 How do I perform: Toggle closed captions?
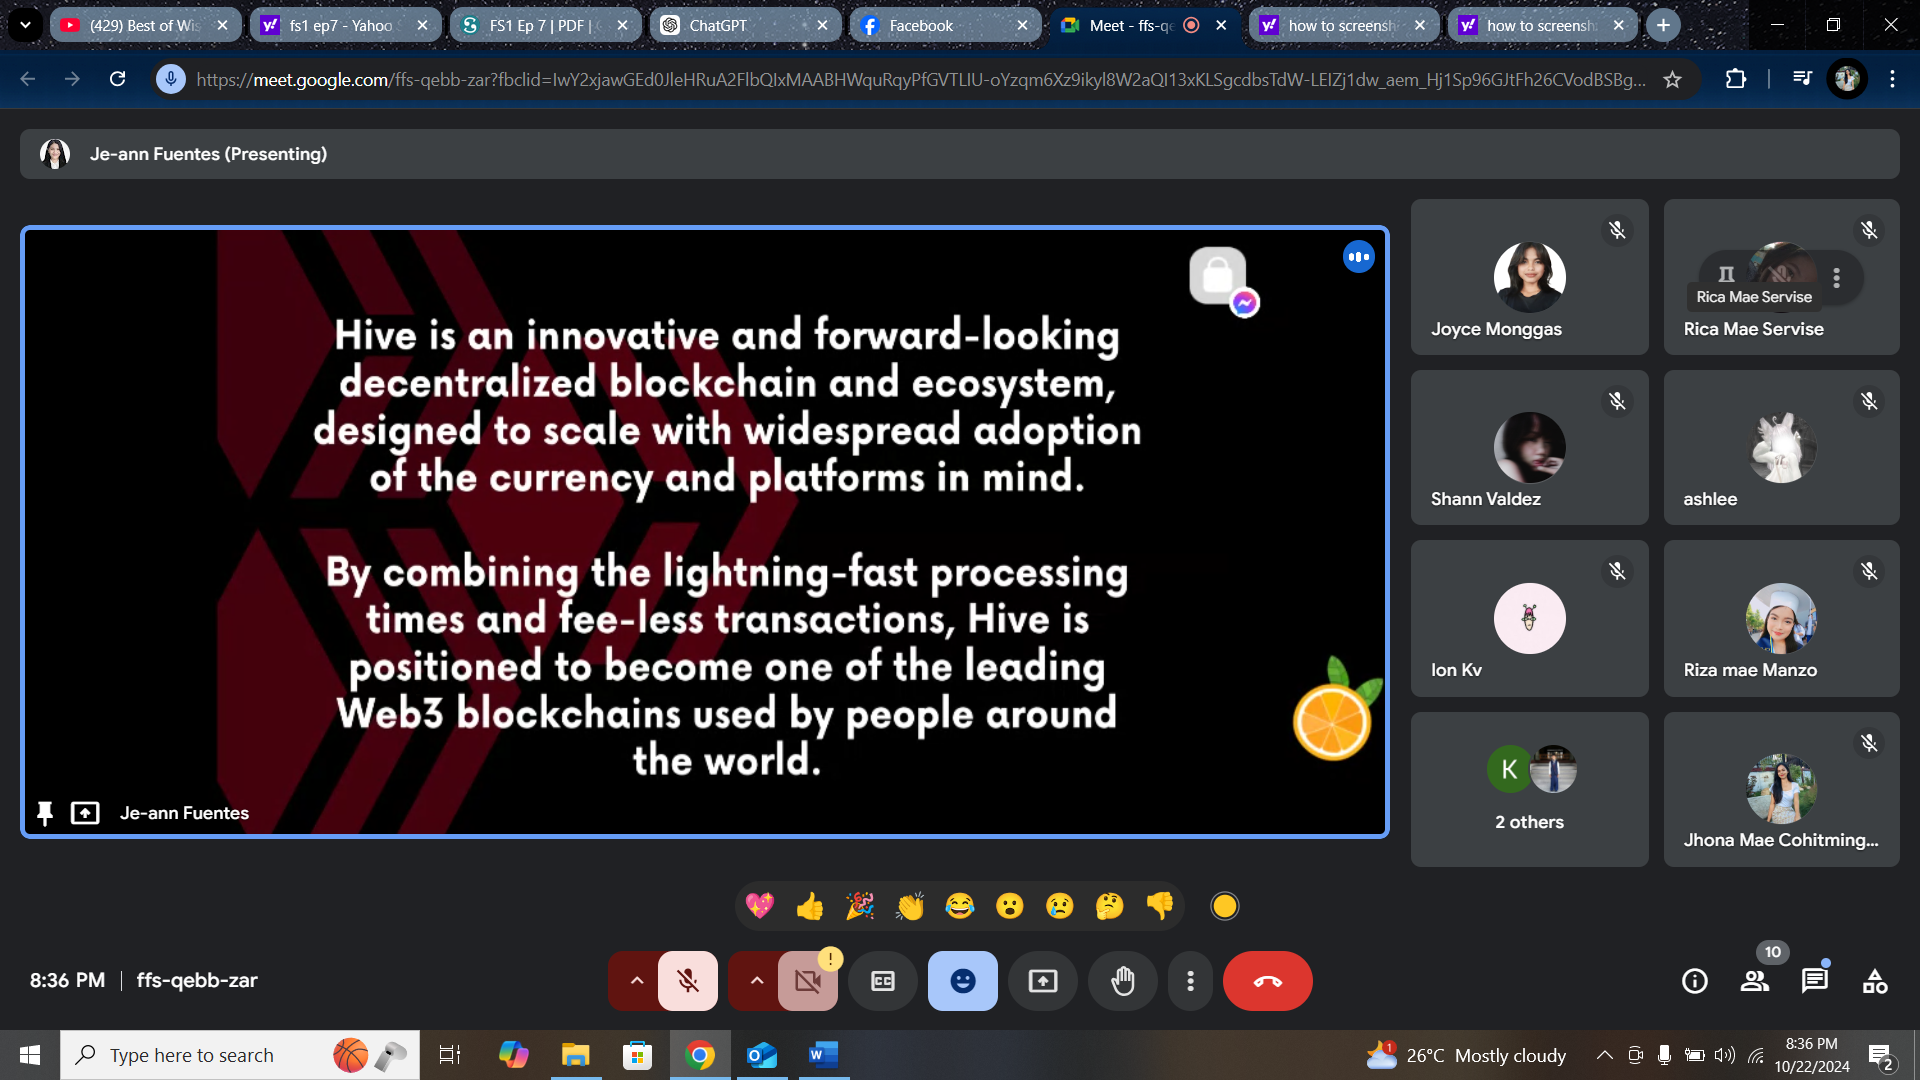tap(883, 981)
